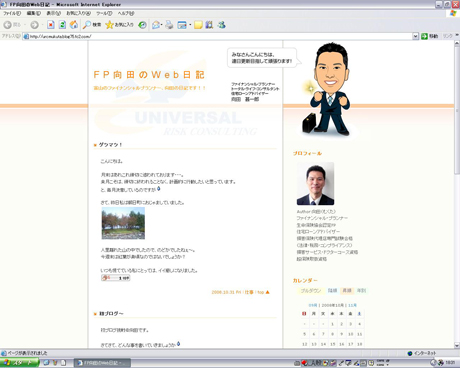The image size is (460, 368).
Task: Click the Windows Start button
Action: pos(19,363)
